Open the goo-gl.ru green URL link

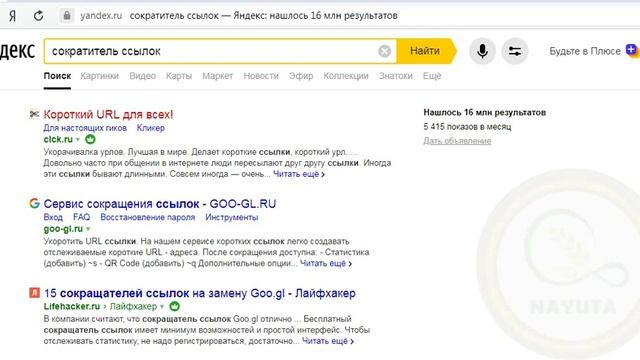tap(63, 229)
